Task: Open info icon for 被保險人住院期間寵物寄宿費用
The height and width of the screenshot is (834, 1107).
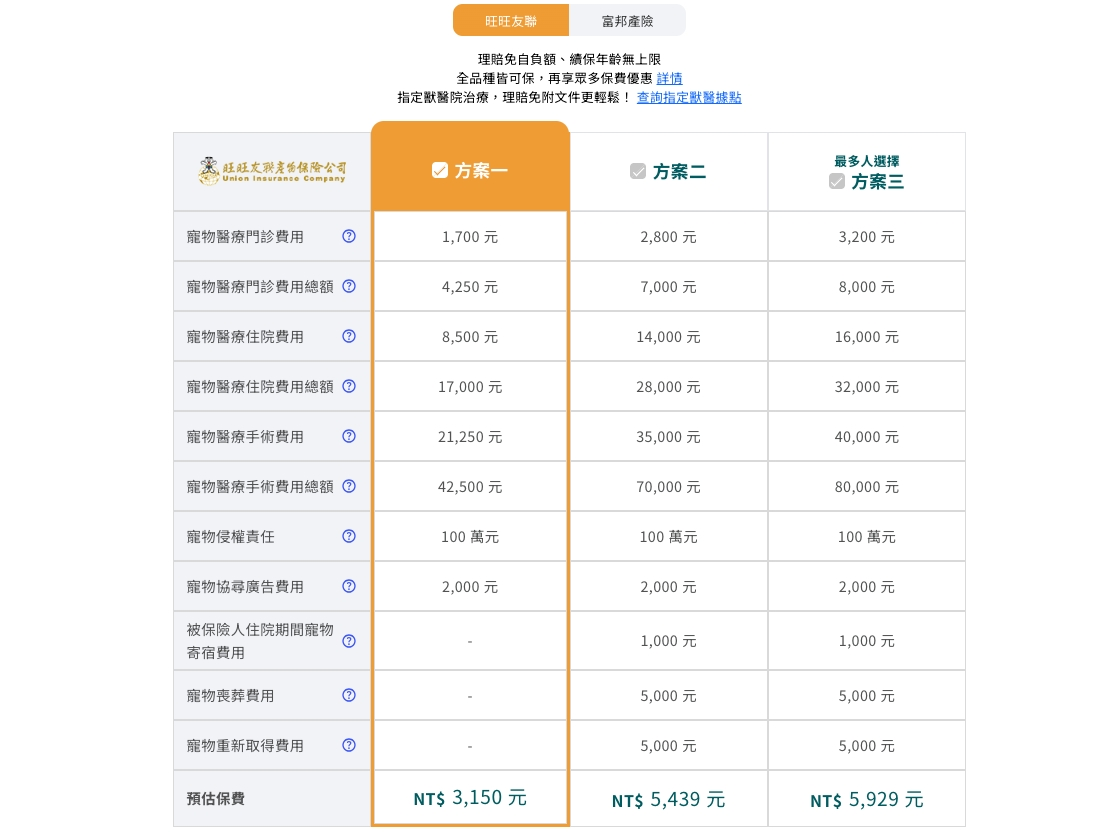Action: (348, 641)
